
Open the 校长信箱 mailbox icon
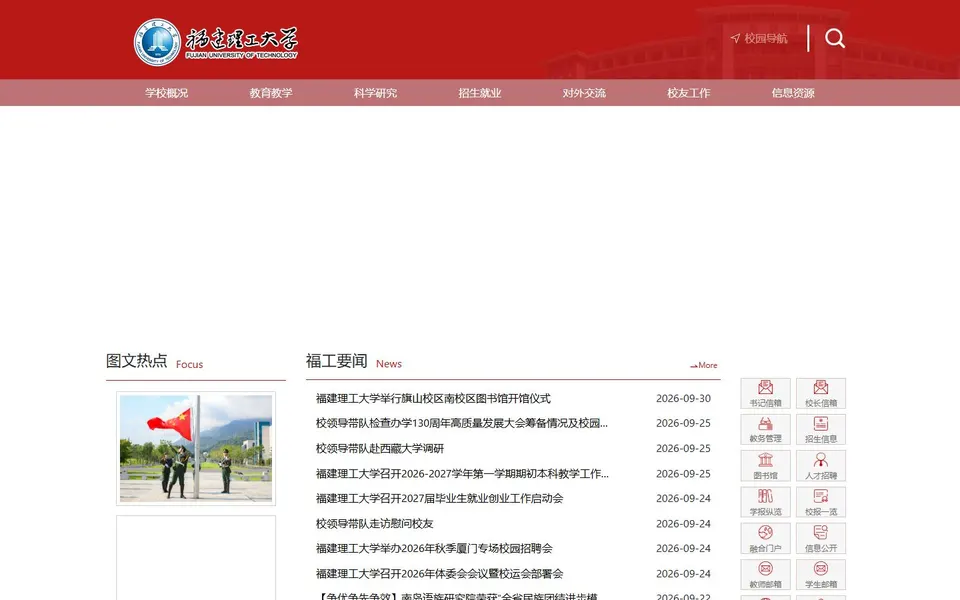click(821, 393)
